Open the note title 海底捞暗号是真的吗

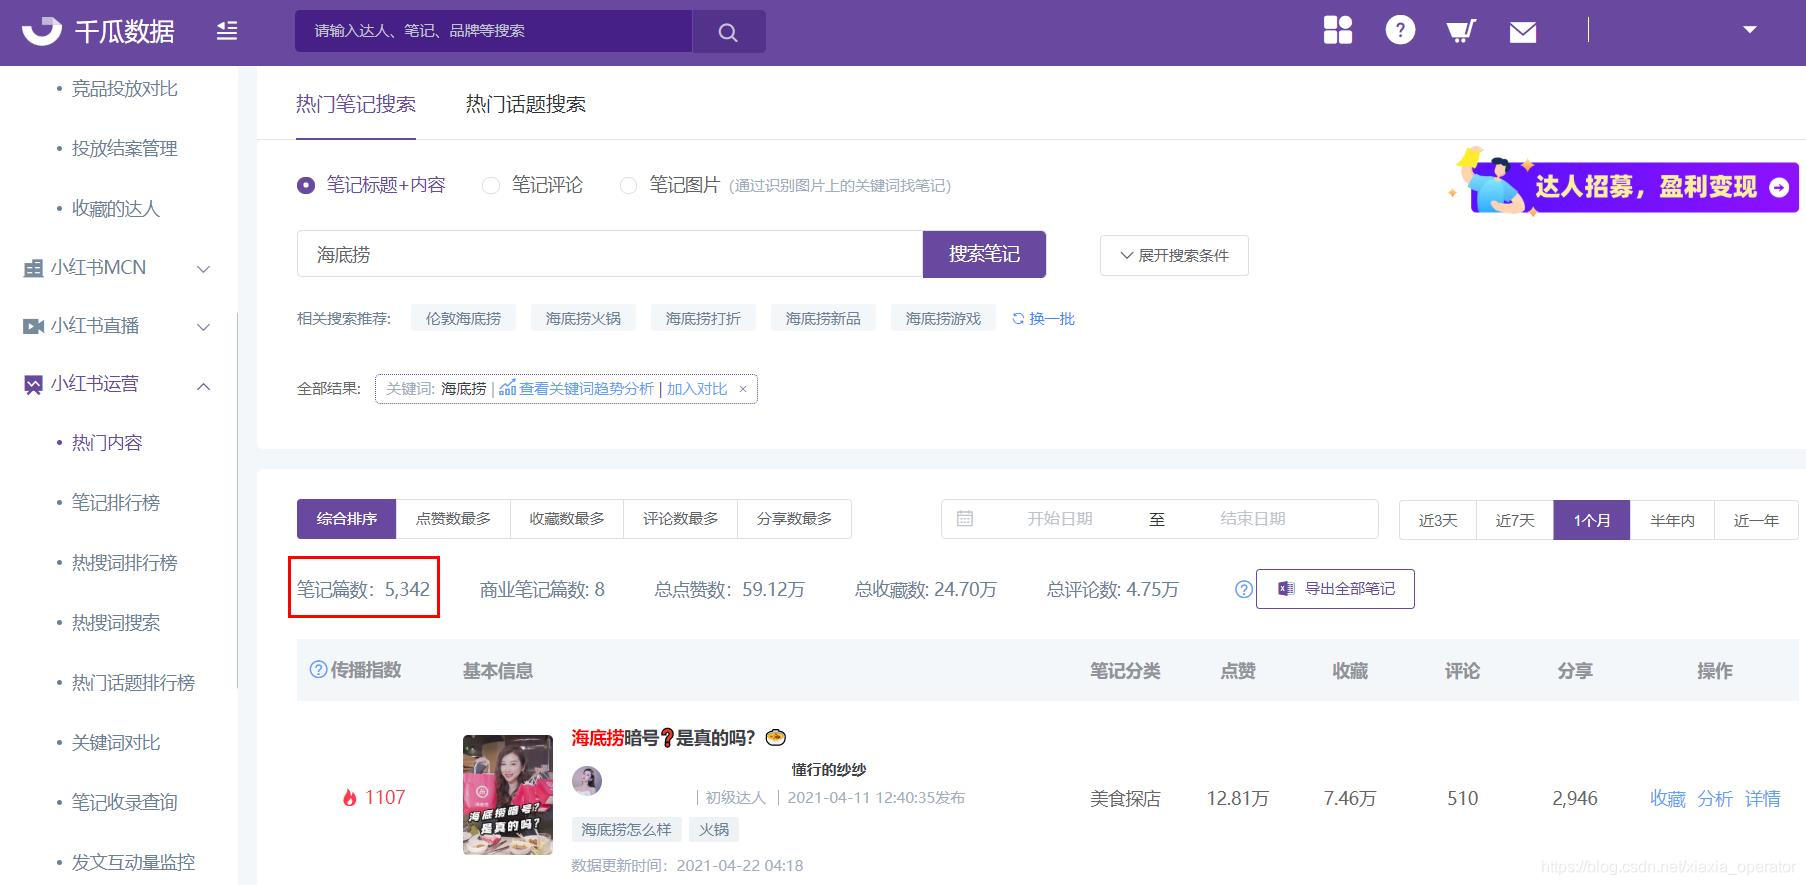point(679,738)
